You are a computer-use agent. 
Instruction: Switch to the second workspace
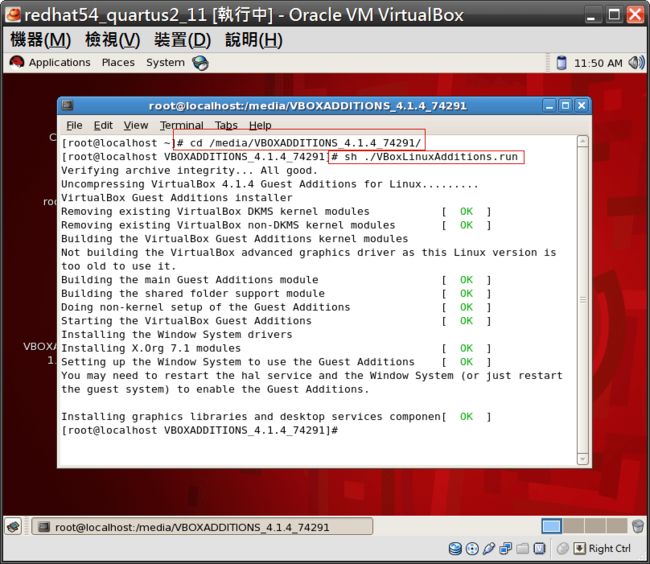pos(571,526)
